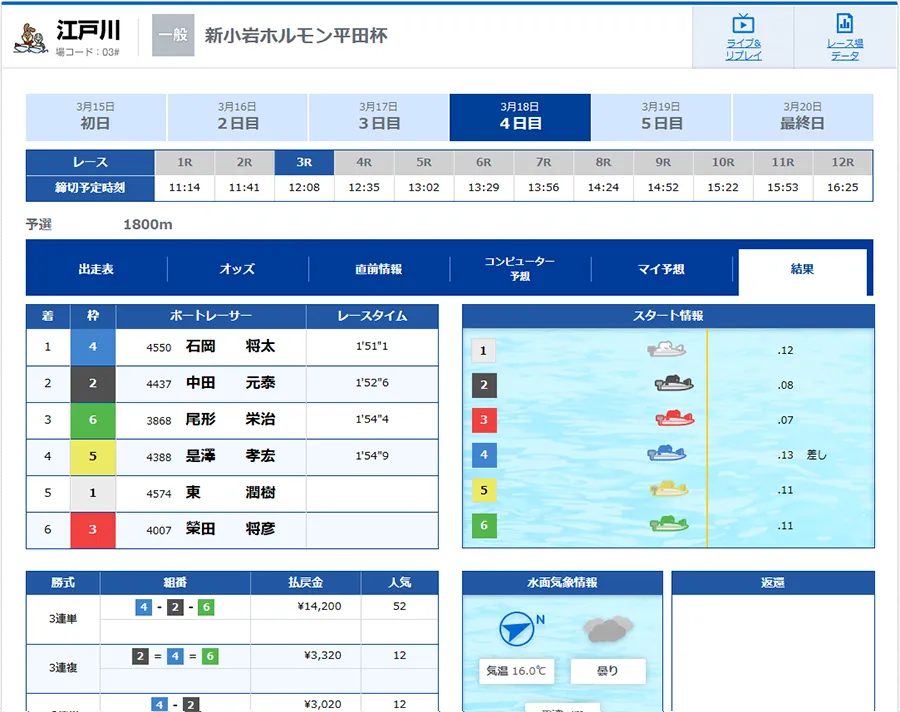This screenshot has height=712, width=900.
Task: Open the 直前情報 tab
Action: [x=379, y=269]
